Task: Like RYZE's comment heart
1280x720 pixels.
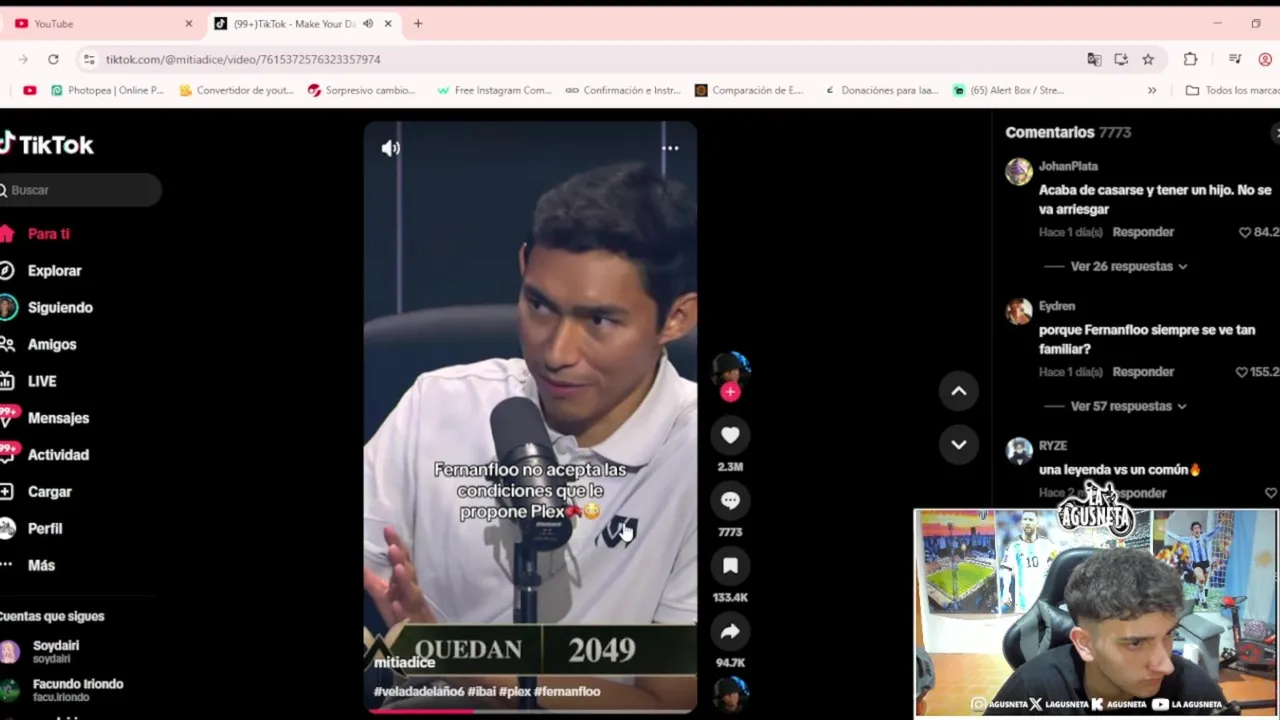Action: point(1271,493)
